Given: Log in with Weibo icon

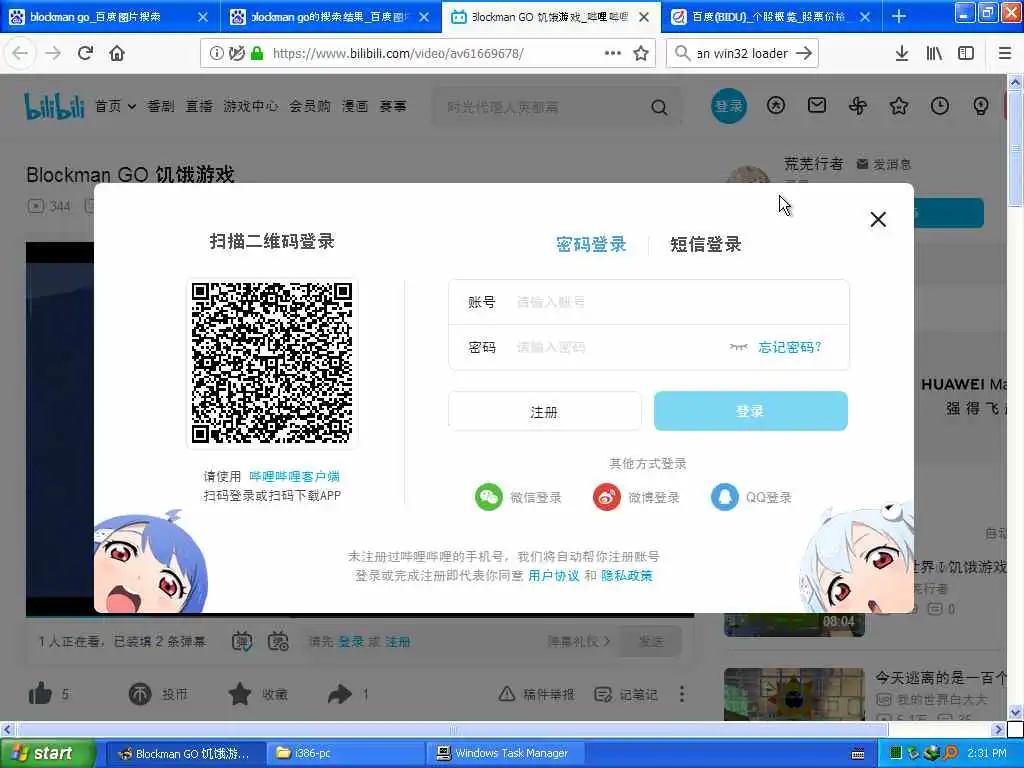Looking at the screenshot, I should (607, 497).
